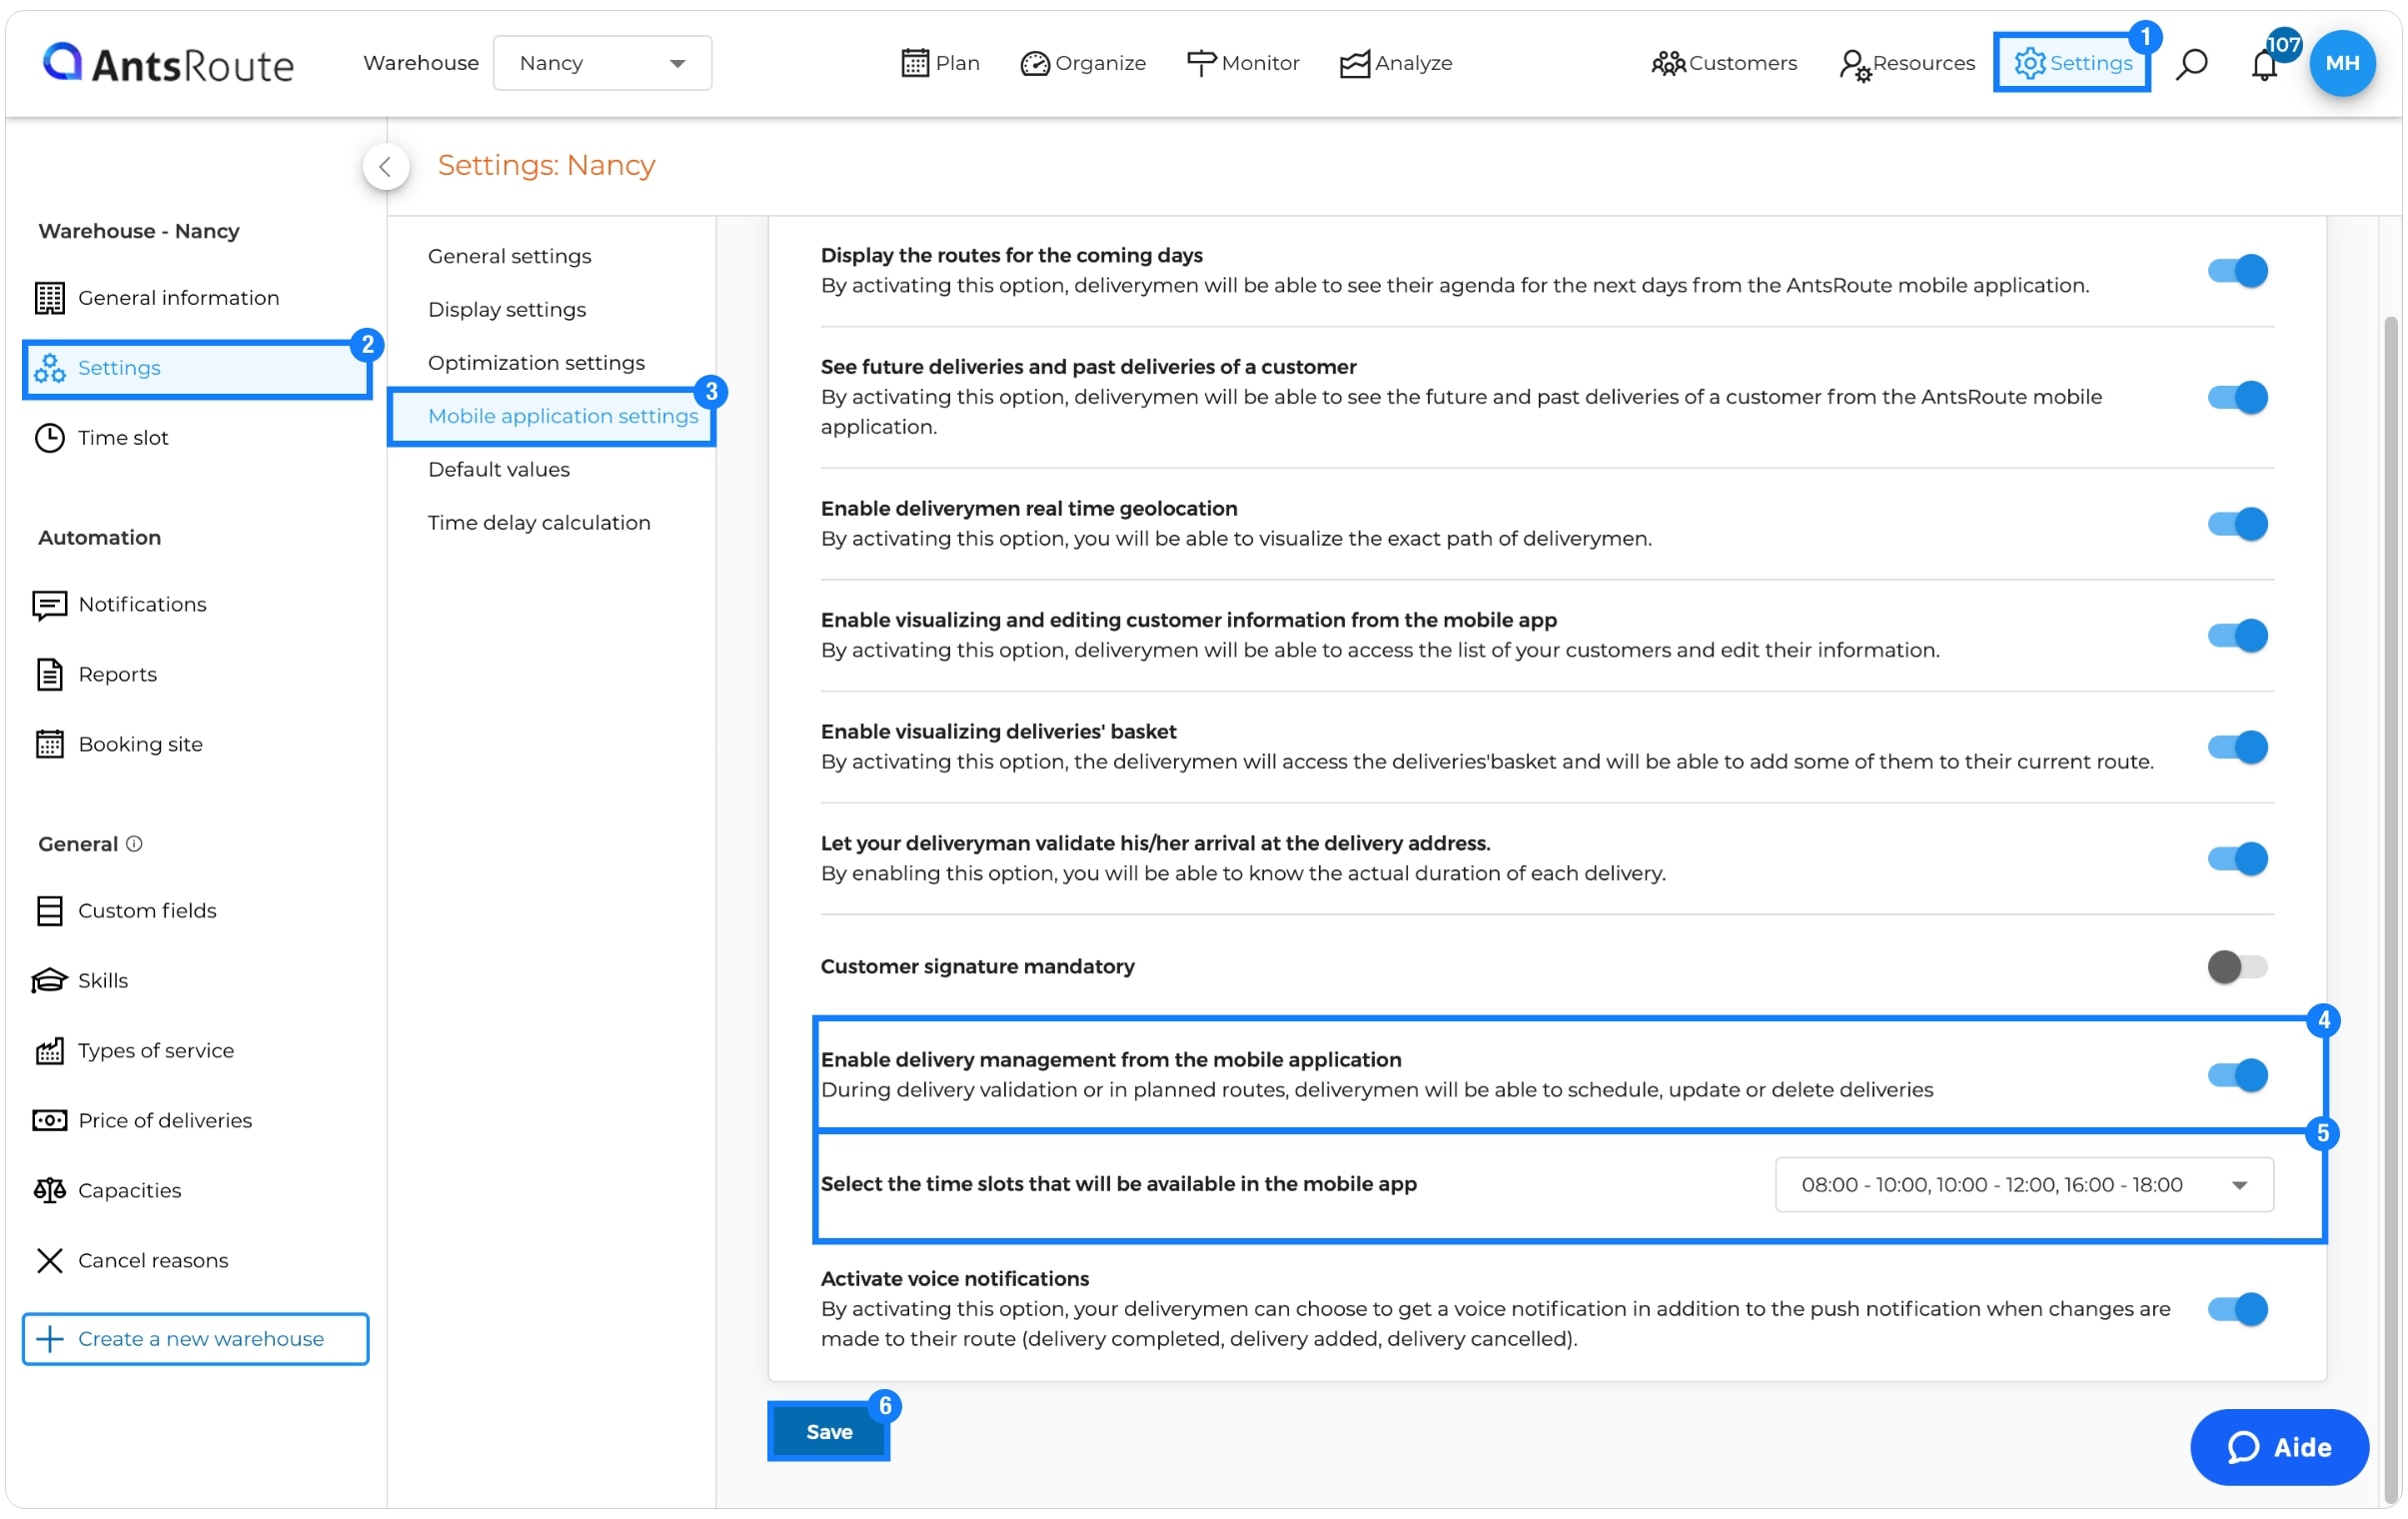Open General settings tab
Screen dimensions: 2408x1519
point(510,257)
